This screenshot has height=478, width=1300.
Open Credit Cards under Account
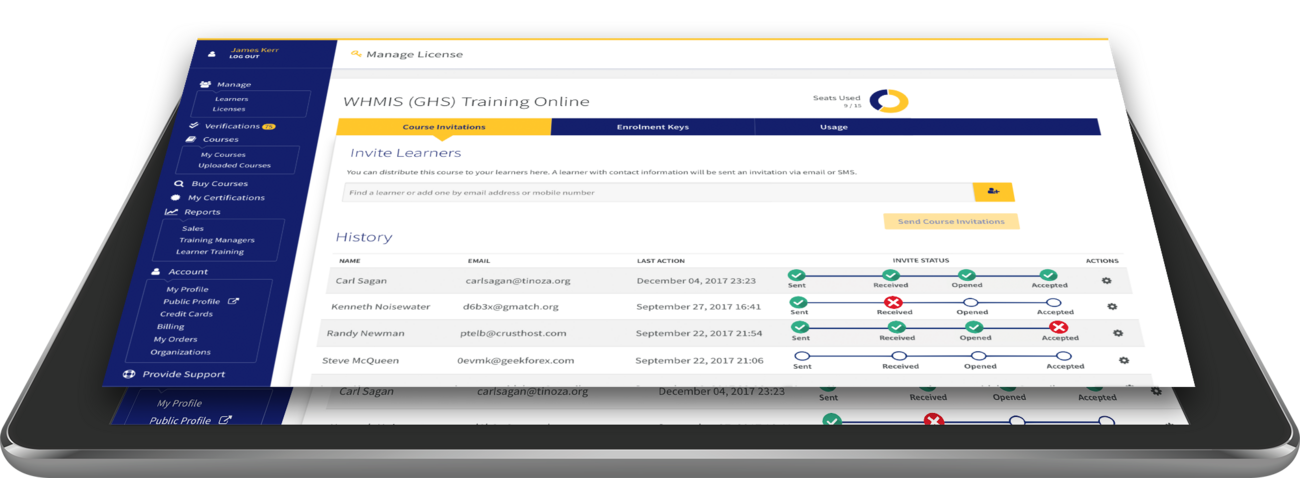186,314
